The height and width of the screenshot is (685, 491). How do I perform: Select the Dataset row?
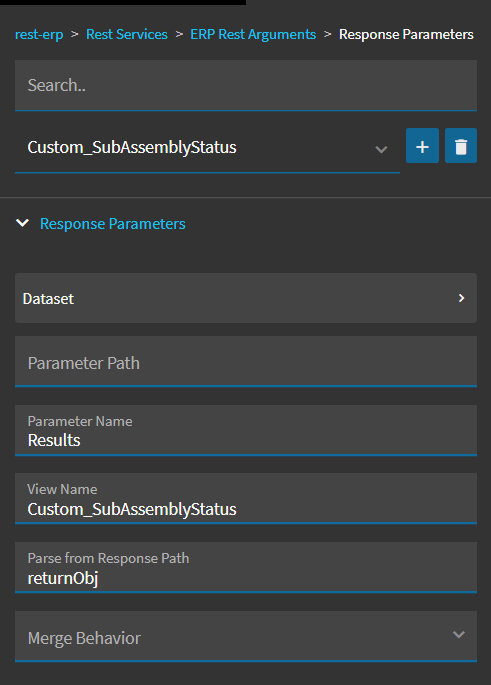[x=246, y=298]
